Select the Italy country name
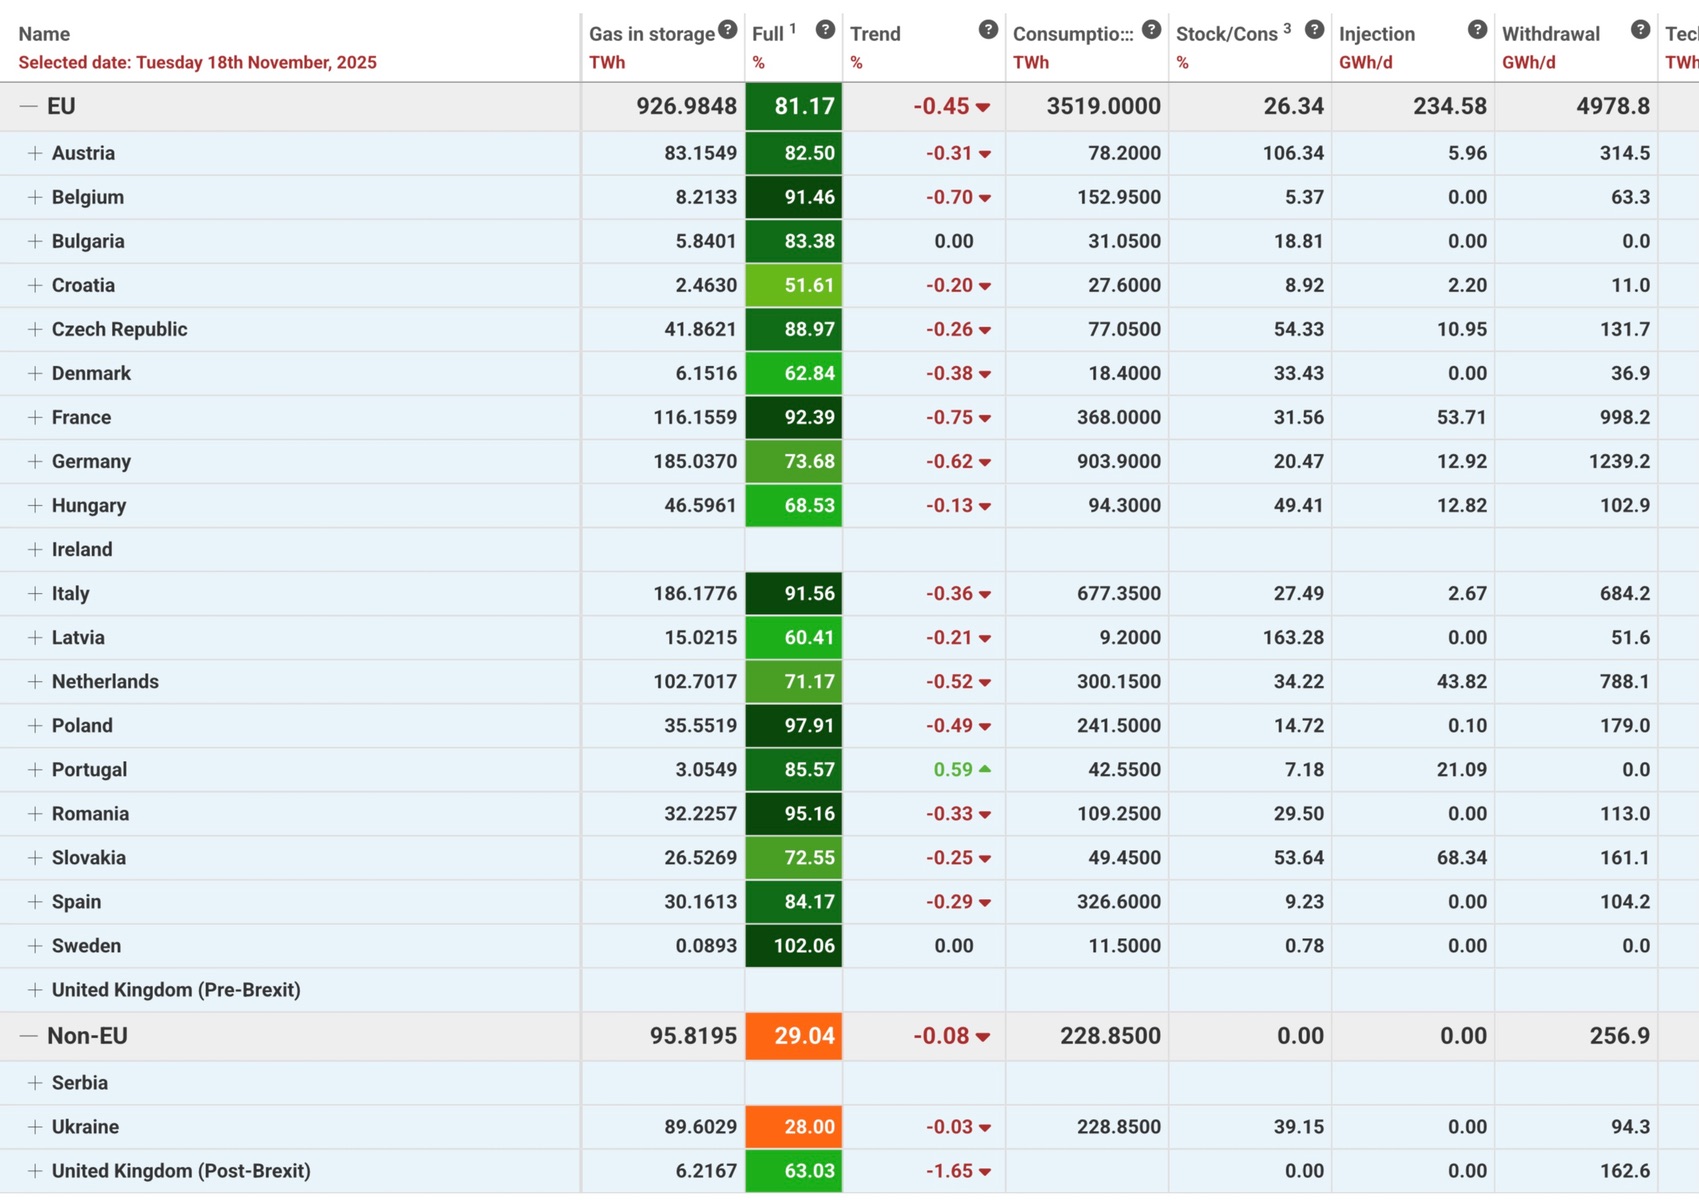 (70, 593)
